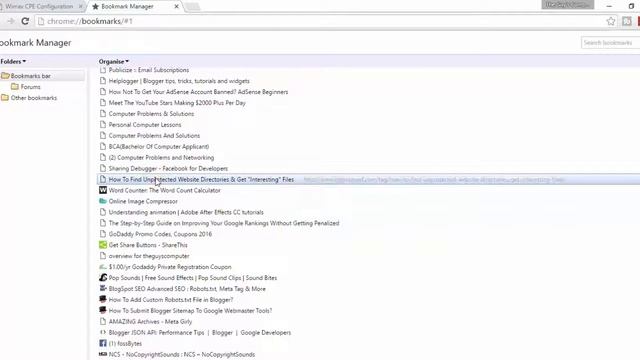Click the BlogSpot SEO Advanced favicon
The height and width of the screenshot is (360, 640).
(x=103, y=289)
